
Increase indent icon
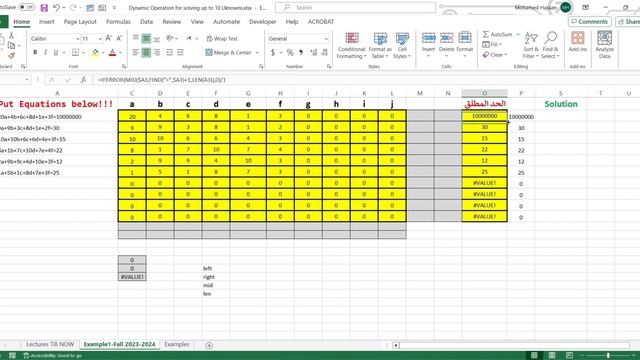point(180,53)
